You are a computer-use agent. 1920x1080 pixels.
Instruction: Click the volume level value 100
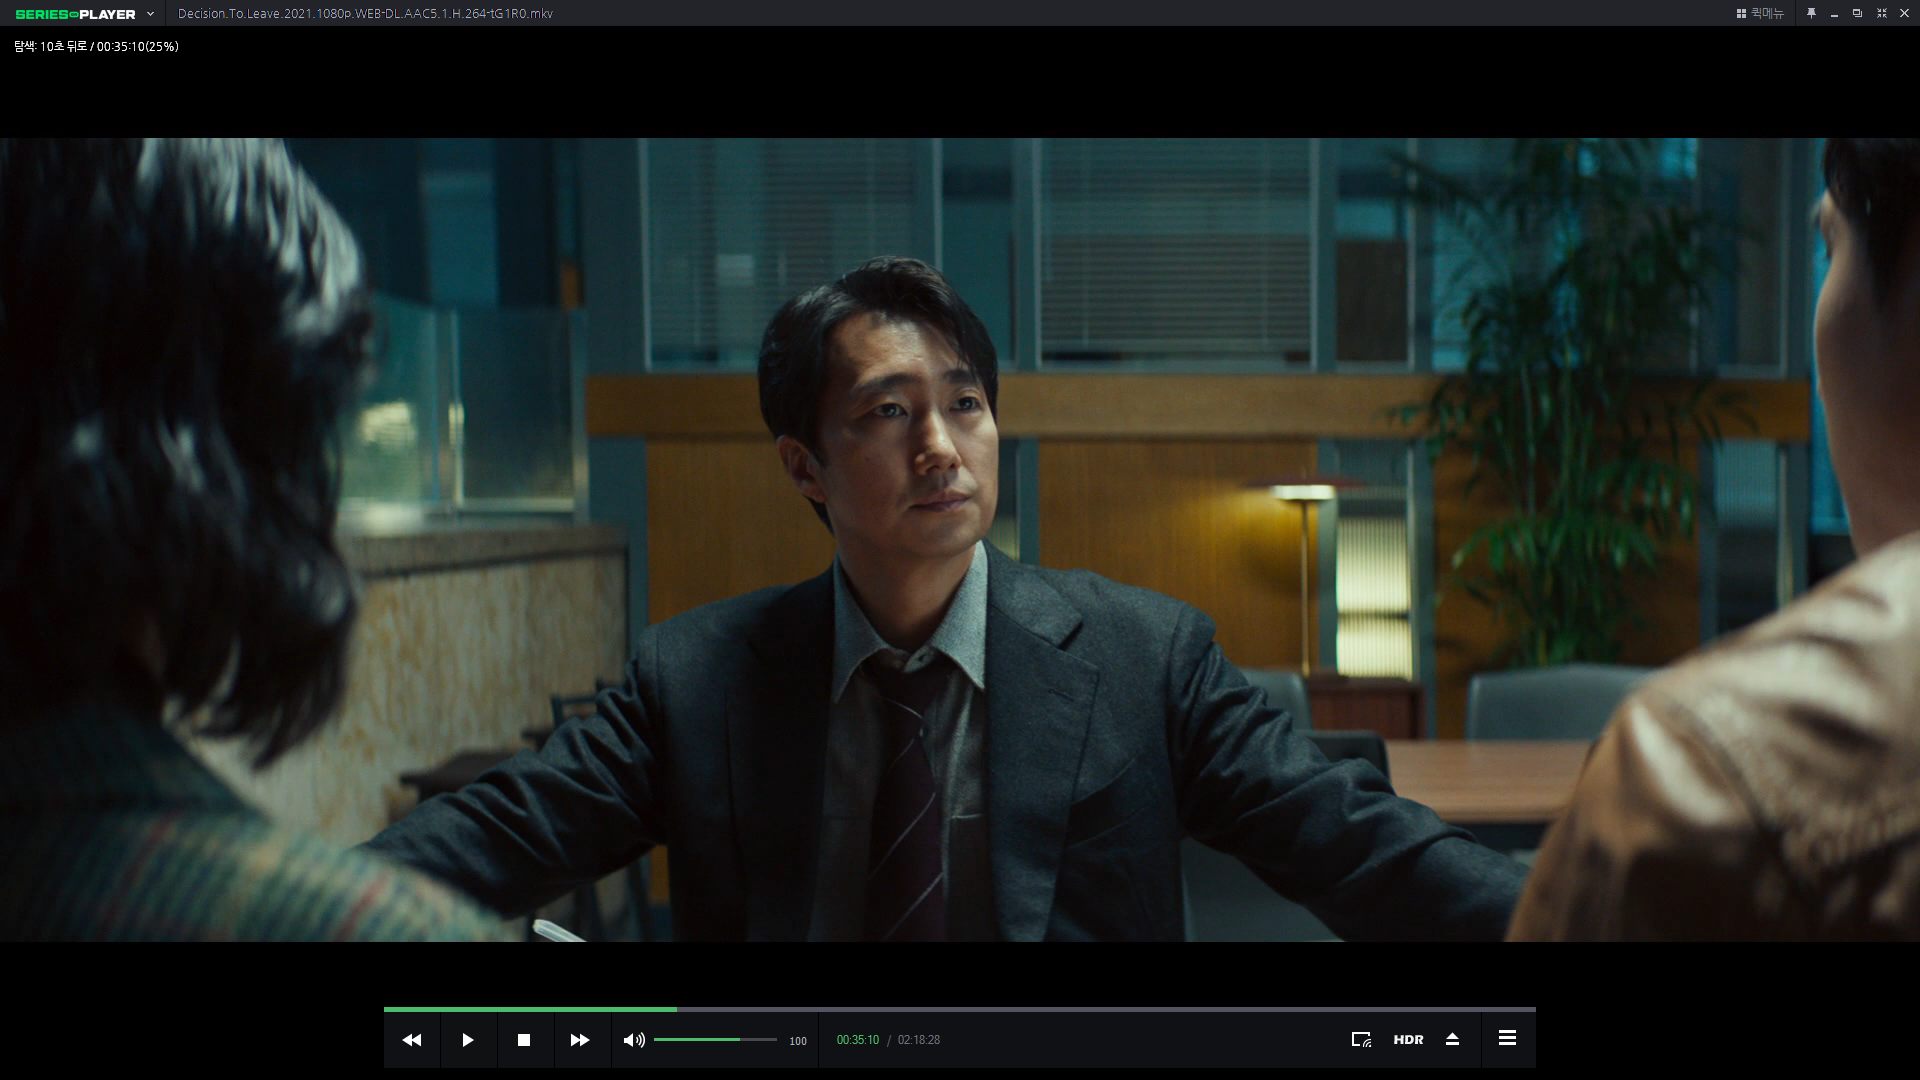point(798,1041)
